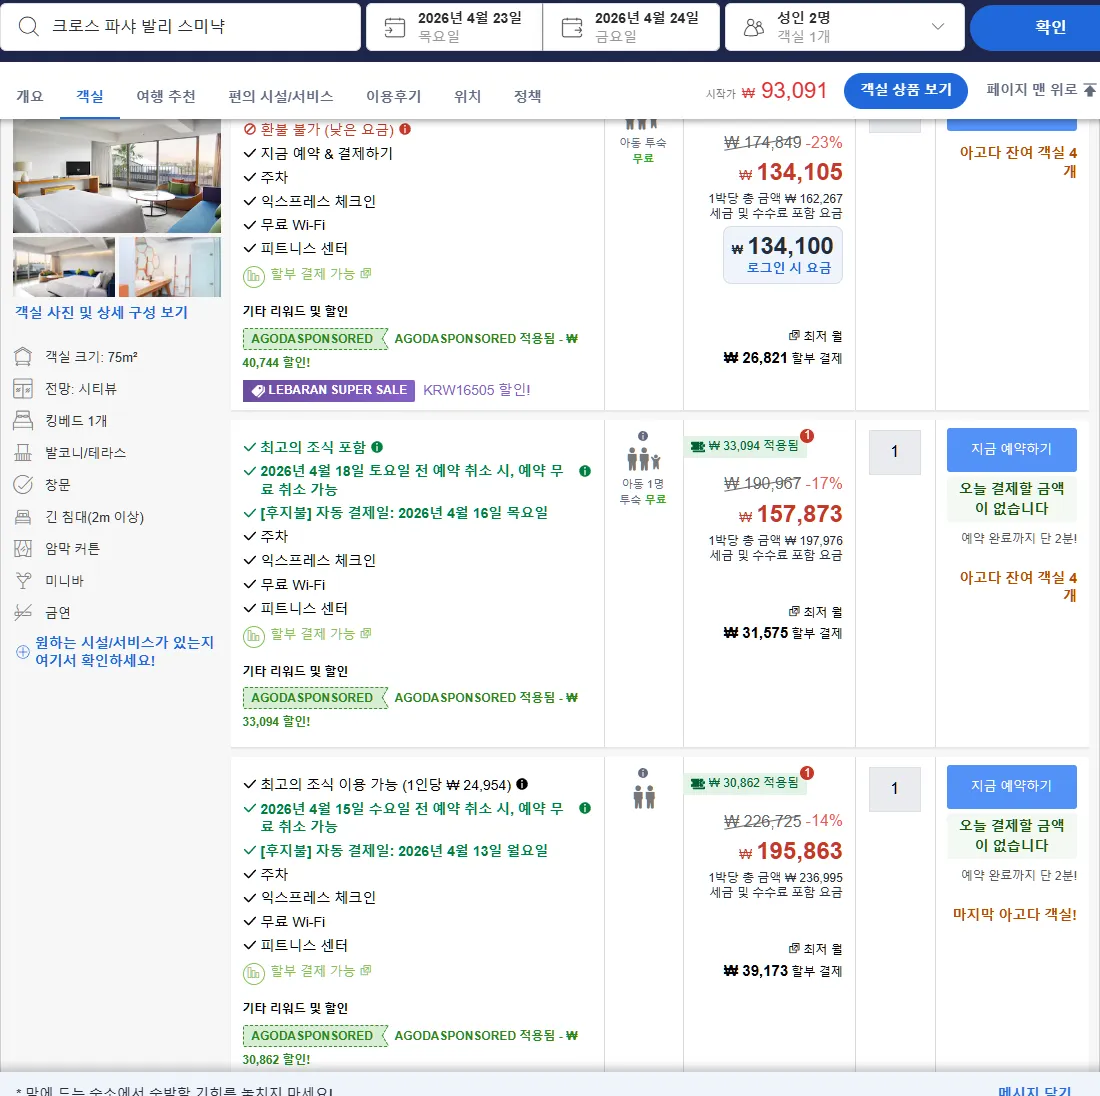Switch to the 위치 tab
The height and width of the screenshot is (1096, 1100).
(x=468, y=96)
